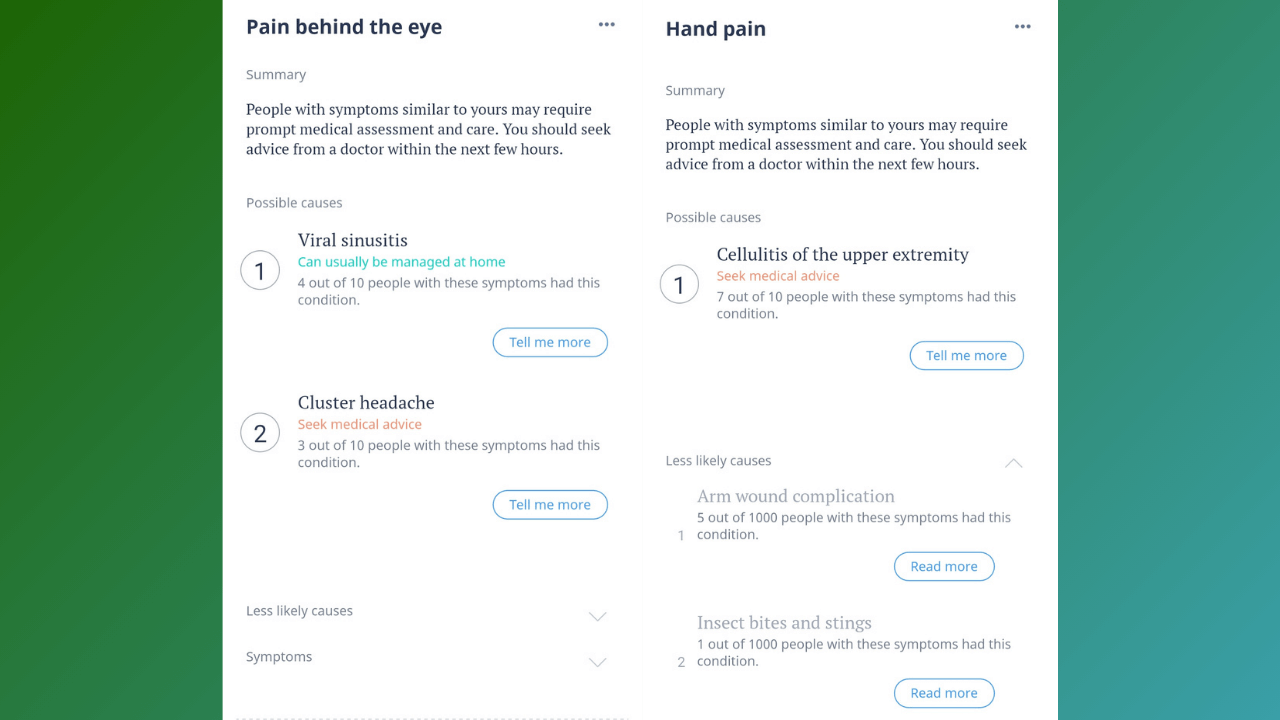Click Seek medical advice under Cellulitis
Screen dimensions: 1280x720
tap(778, 275)
